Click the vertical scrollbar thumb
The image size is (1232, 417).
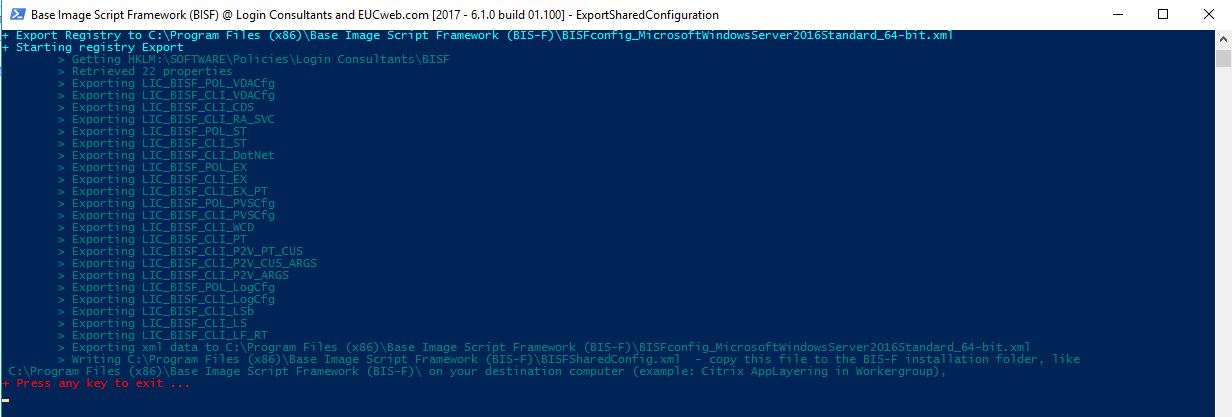(1223, 56)
